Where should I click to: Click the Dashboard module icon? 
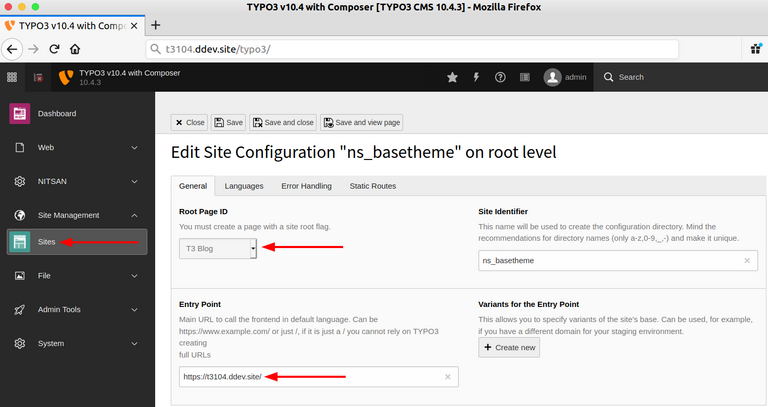pyautogui.click(x=19, y=114)
